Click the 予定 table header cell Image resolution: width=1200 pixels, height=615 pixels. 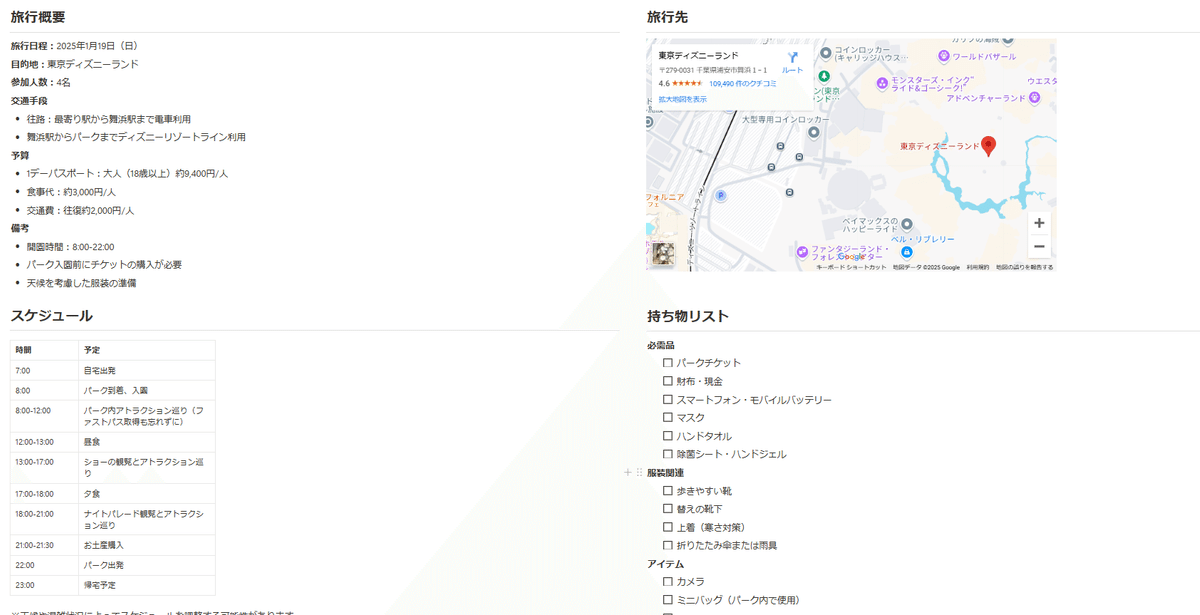147,350
